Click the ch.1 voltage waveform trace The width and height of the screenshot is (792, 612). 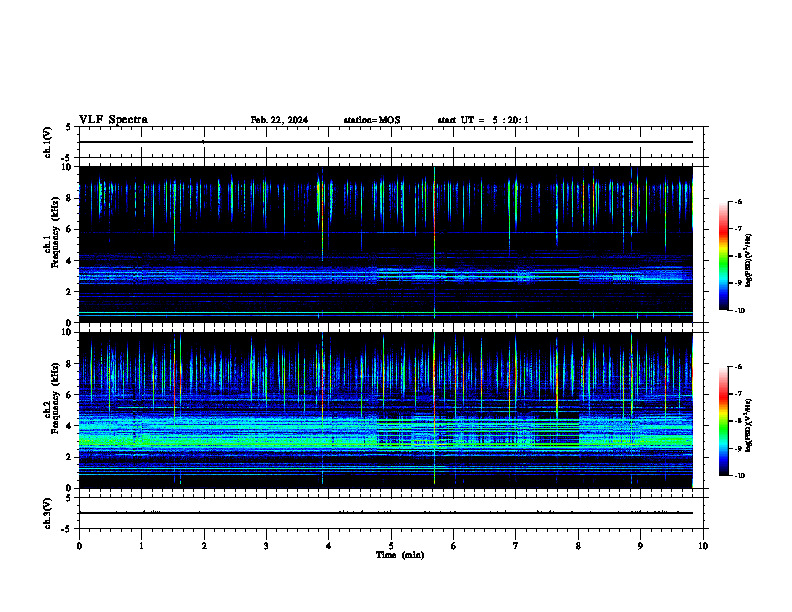point(386,142)
